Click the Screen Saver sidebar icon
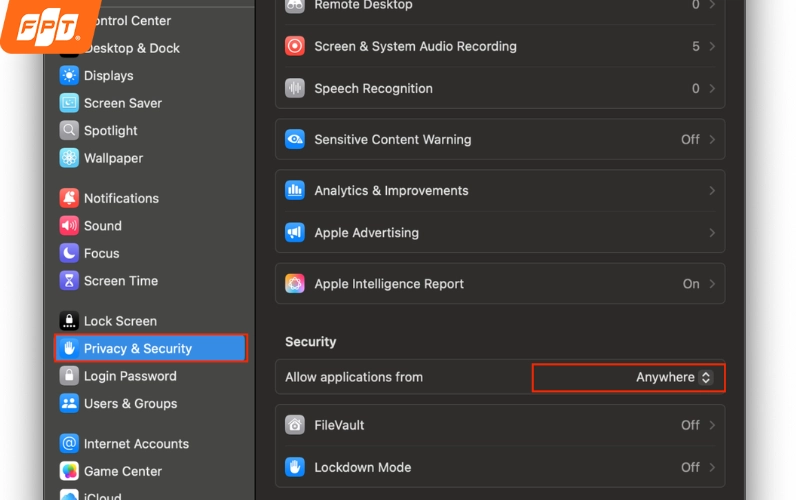This screenshot has width=800, height=500. point(69,103)
